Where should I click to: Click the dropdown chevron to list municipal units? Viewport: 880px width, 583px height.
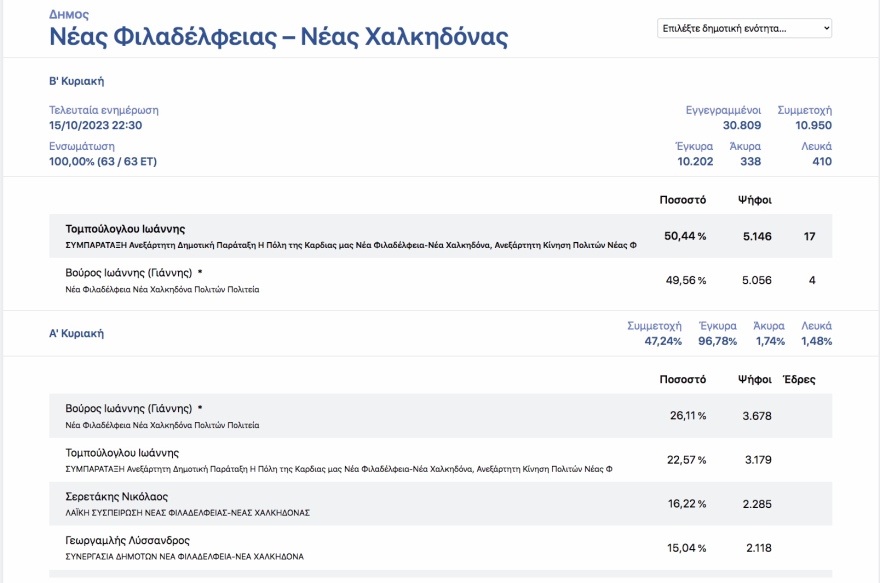(824, 28)
